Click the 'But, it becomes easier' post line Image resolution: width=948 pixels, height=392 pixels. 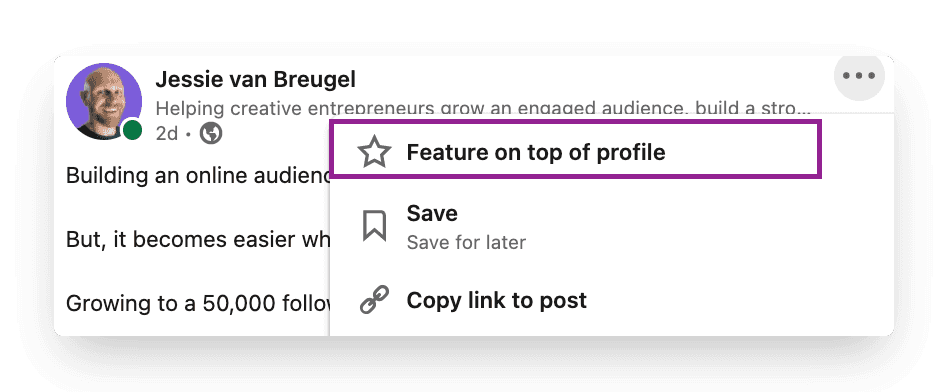(198, 240)
